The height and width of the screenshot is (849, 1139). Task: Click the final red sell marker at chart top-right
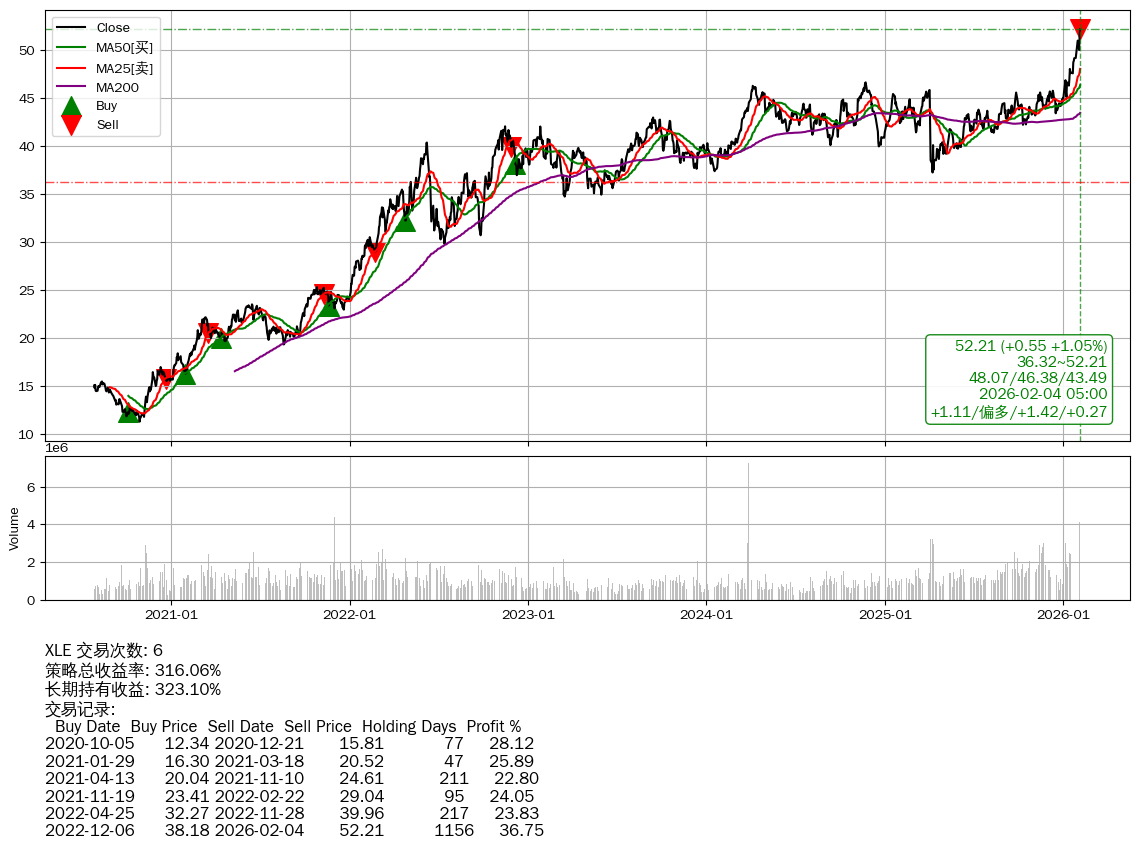(1080, 30)
